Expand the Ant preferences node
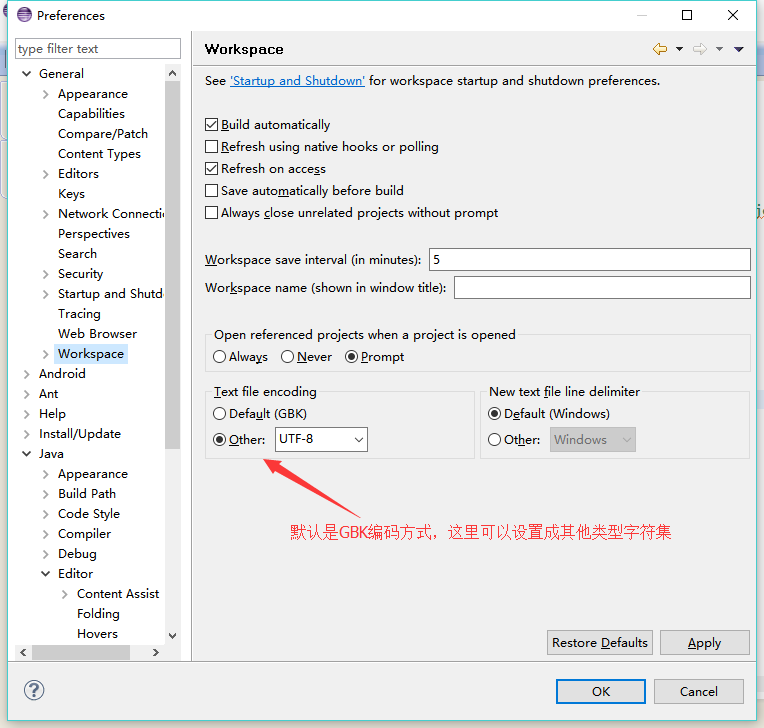 pyautogui.click(x=27, y=394)
